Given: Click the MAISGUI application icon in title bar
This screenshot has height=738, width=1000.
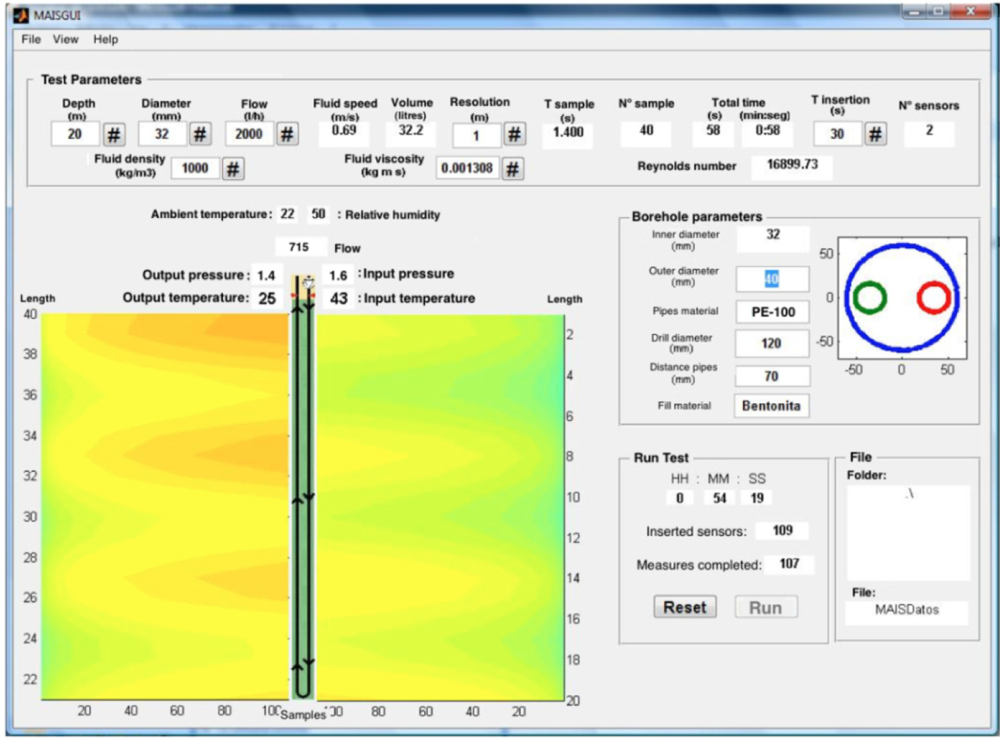Looking at the screenshot, I should [21, 15].
